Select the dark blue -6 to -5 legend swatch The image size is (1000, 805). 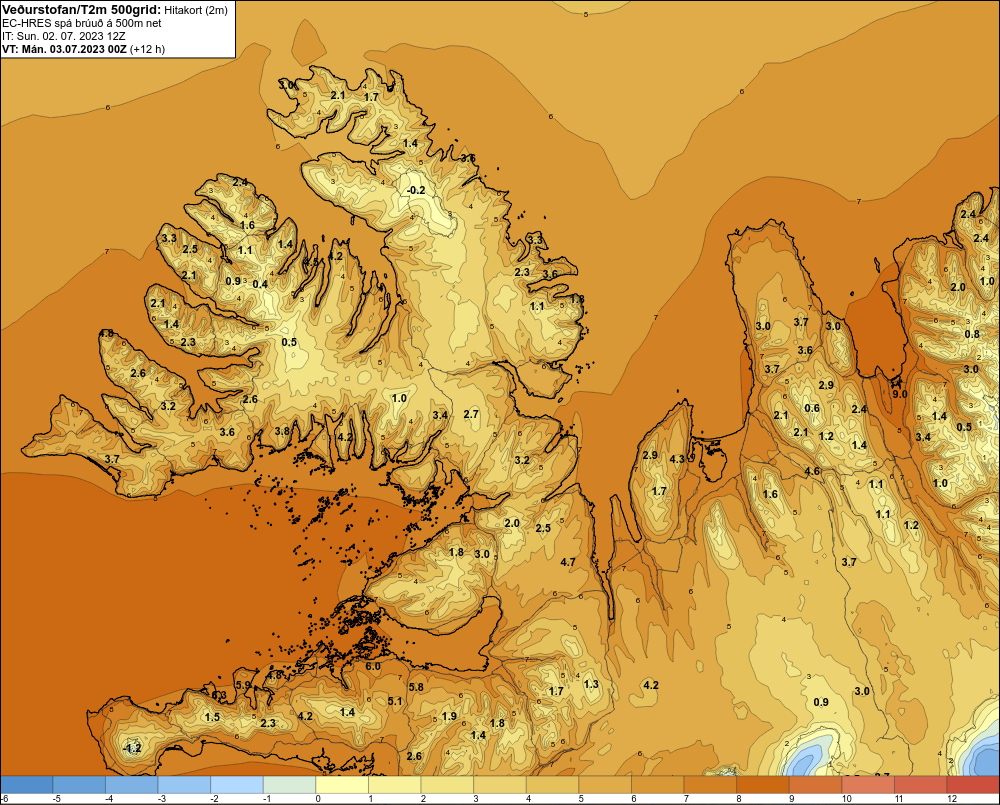click(26, 784)
